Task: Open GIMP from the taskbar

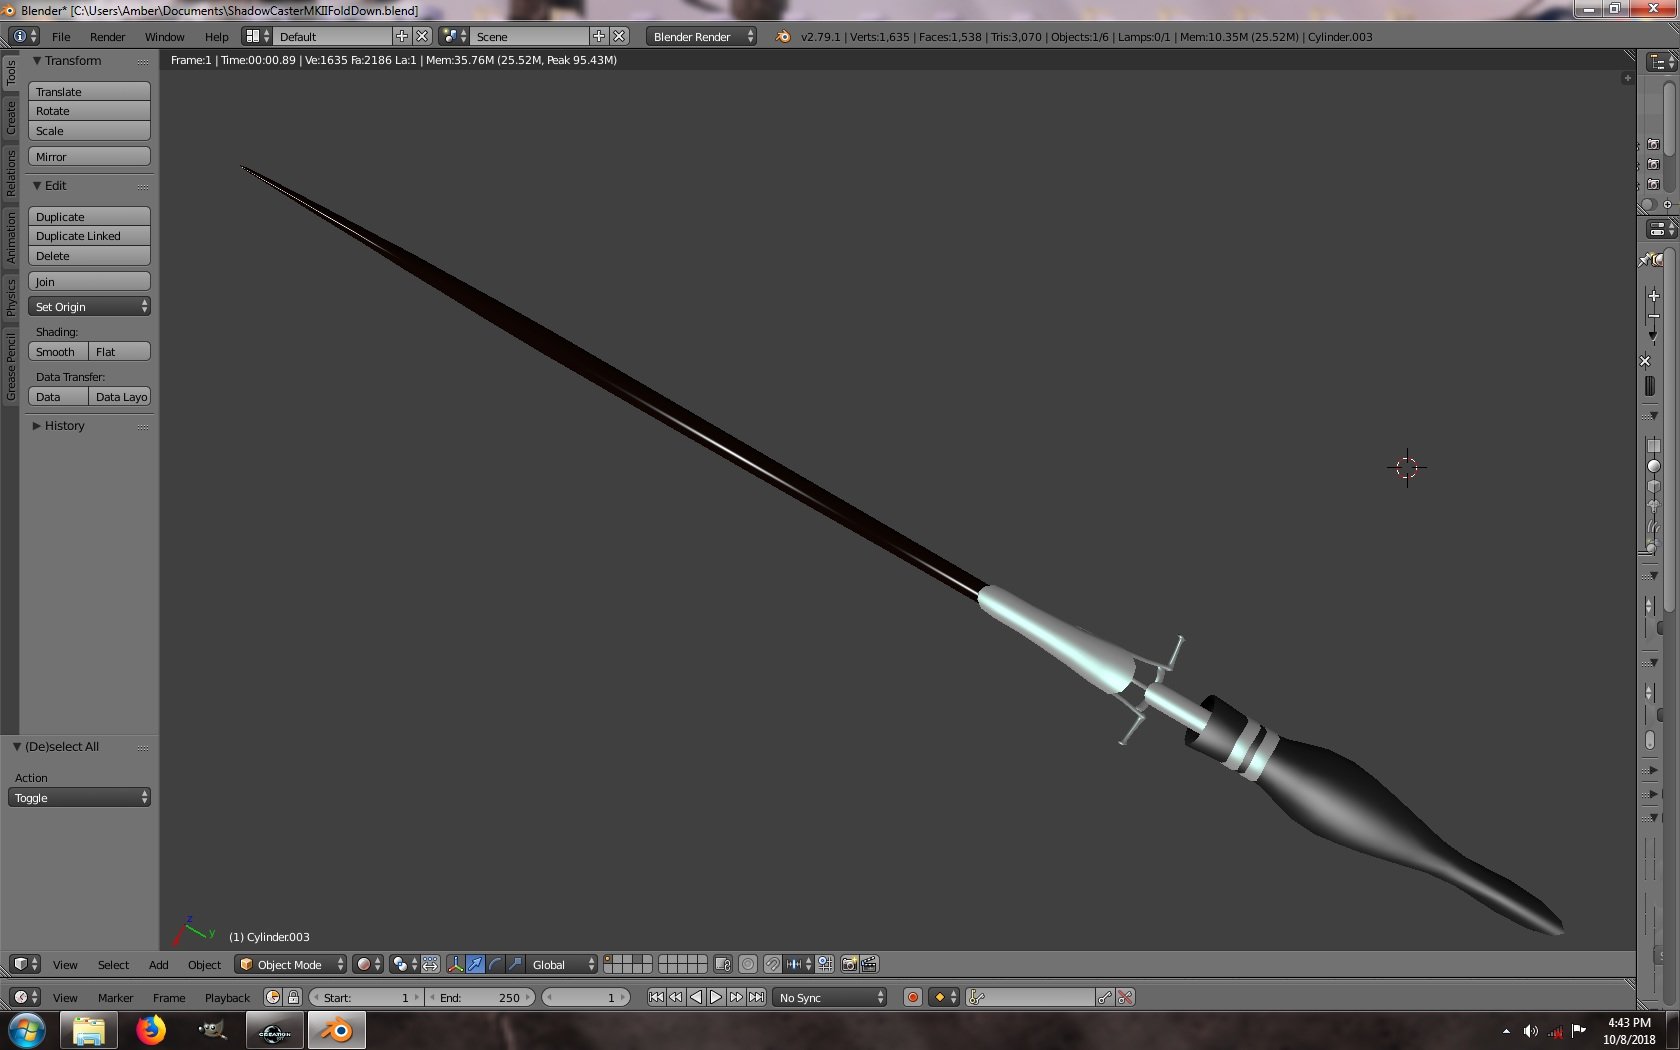Action: click(x=213, y=1030)
